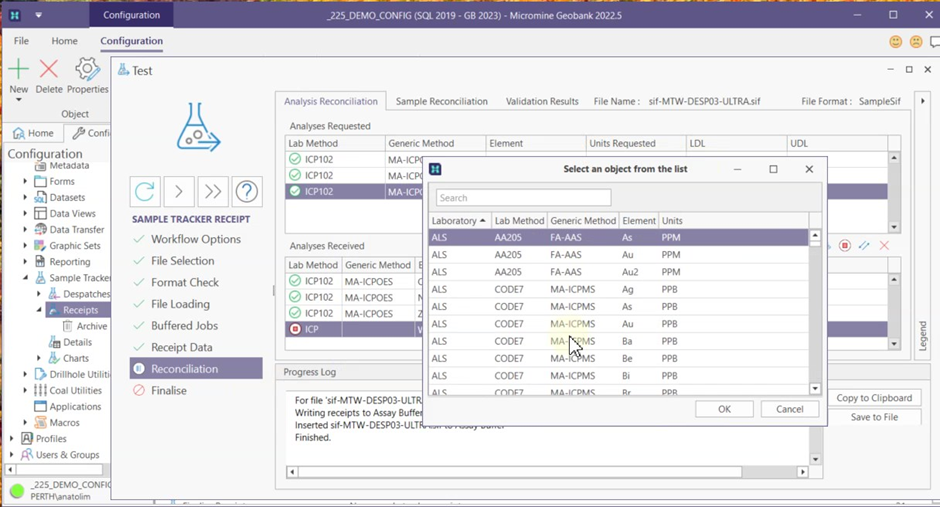Click the red Delete icon

point(49,70)
